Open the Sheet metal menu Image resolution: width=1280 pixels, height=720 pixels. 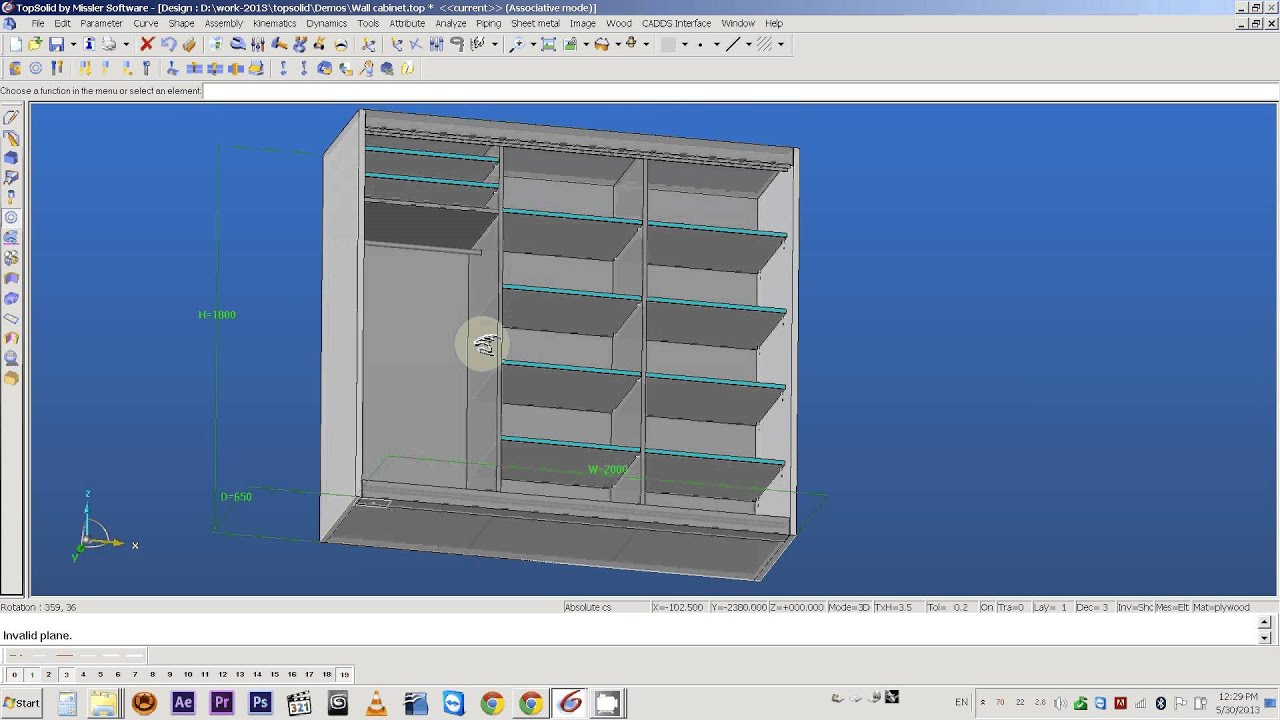pyautogui.click(x=535, y=23)
